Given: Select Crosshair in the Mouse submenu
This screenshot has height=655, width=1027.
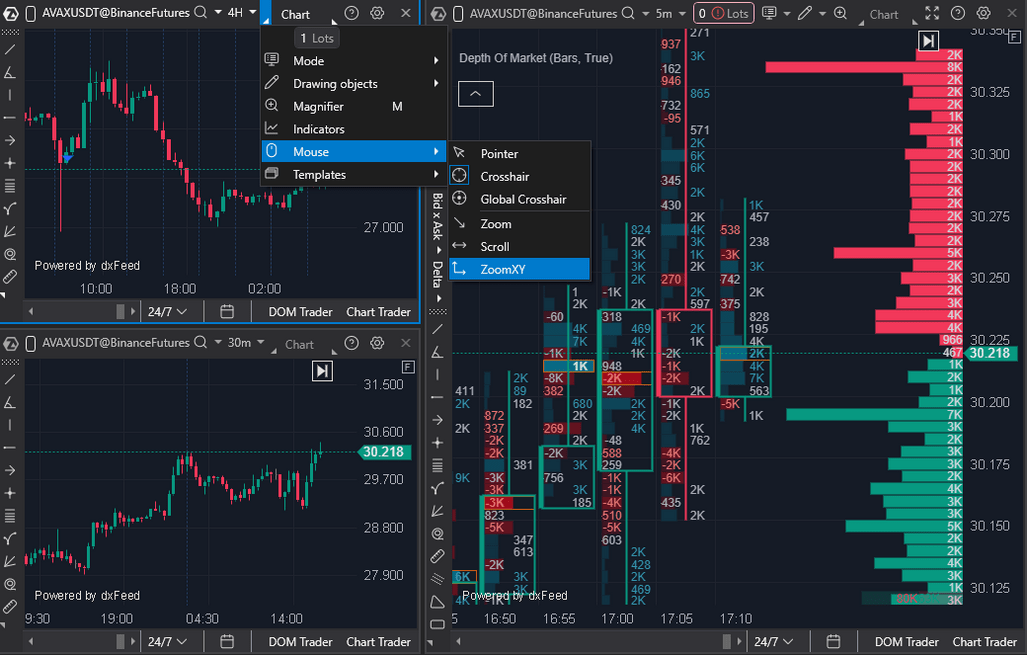Looking at the screenshot, I should point(504,176).
